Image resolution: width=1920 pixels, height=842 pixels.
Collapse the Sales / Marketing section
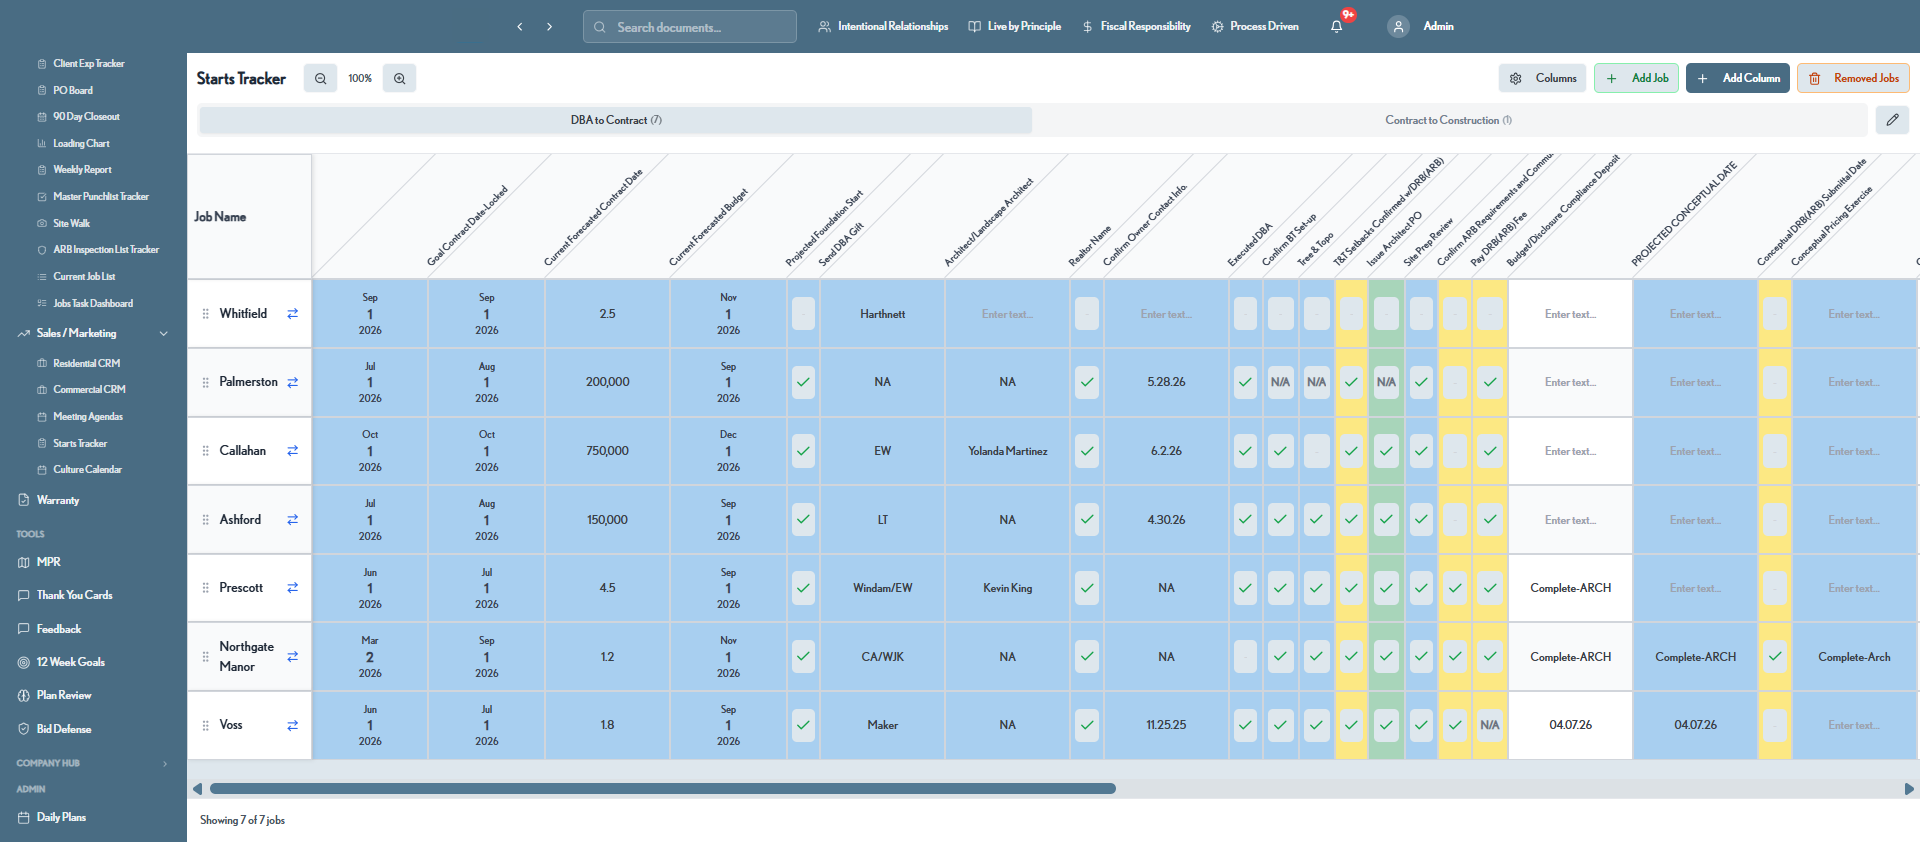(164, 333)
